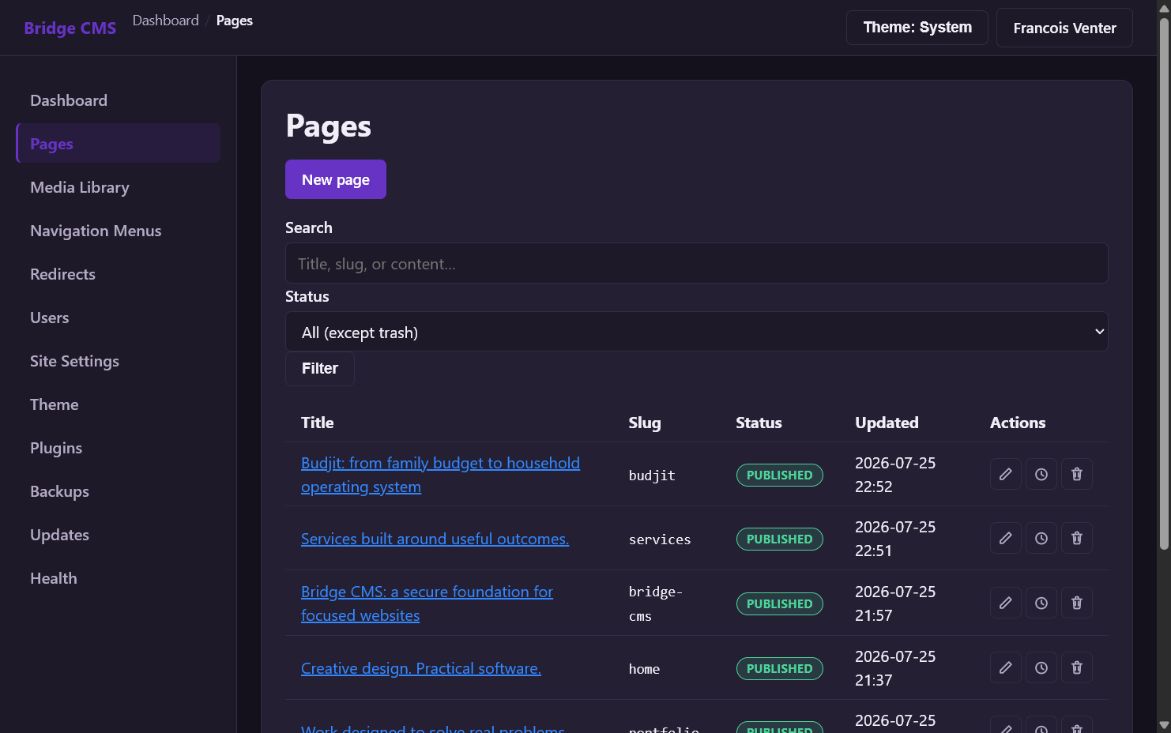Screen dimensions: 1171x733
Task: Click the PUBLISHED badge for budjit
Action: pyautogui.click(x=779, y=475)
